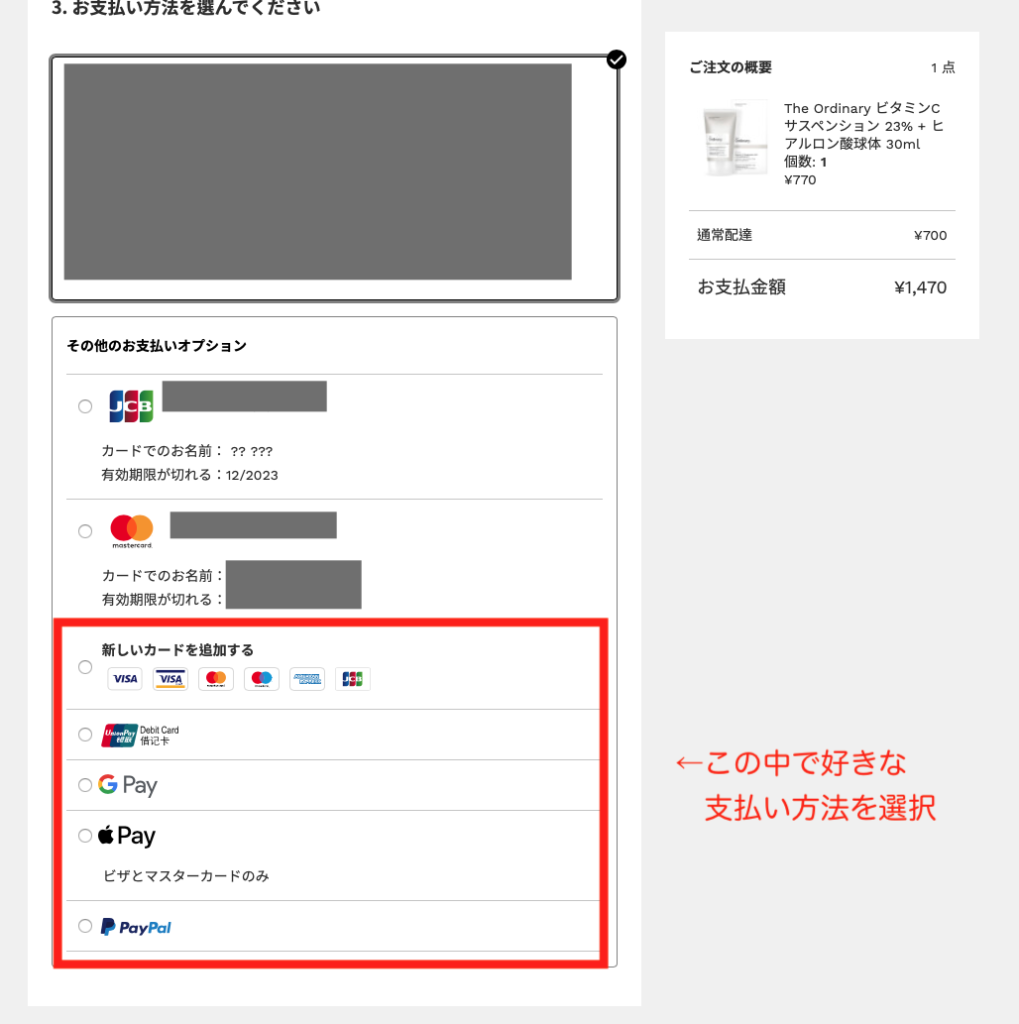The image size is (1019, 1024).
Task: Choose the UnionPay radio button
Action: (x=85, y=735)
